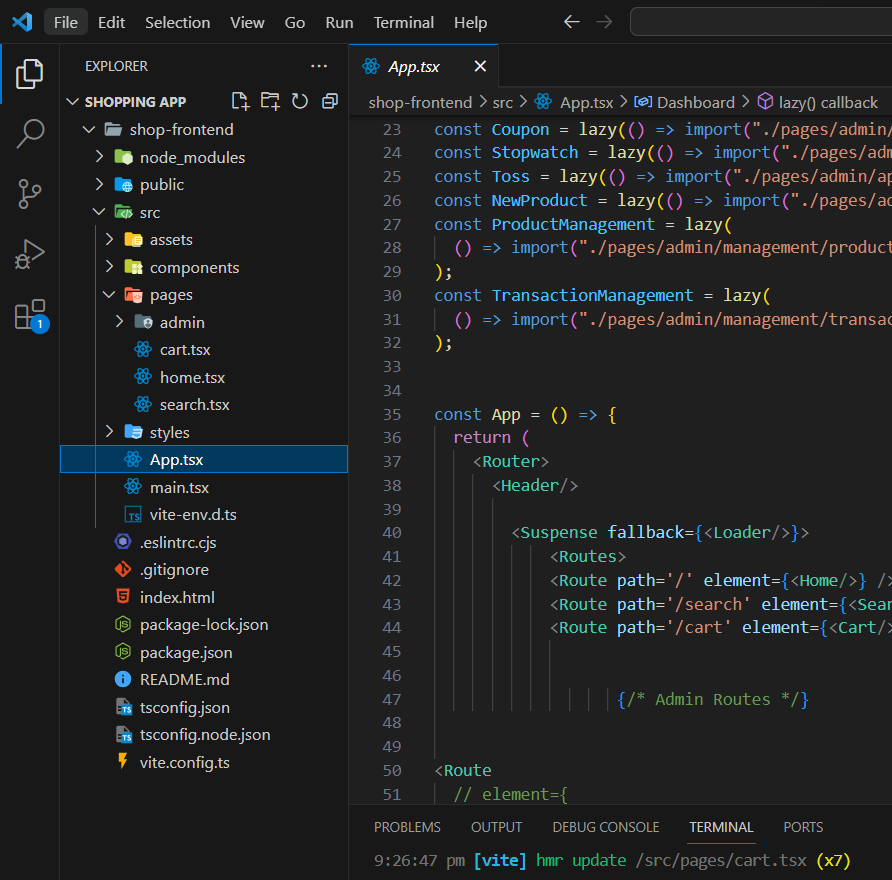Screen dimensions: 892x880
Task: Open the Go menu
Action: (x=295, y=22)
